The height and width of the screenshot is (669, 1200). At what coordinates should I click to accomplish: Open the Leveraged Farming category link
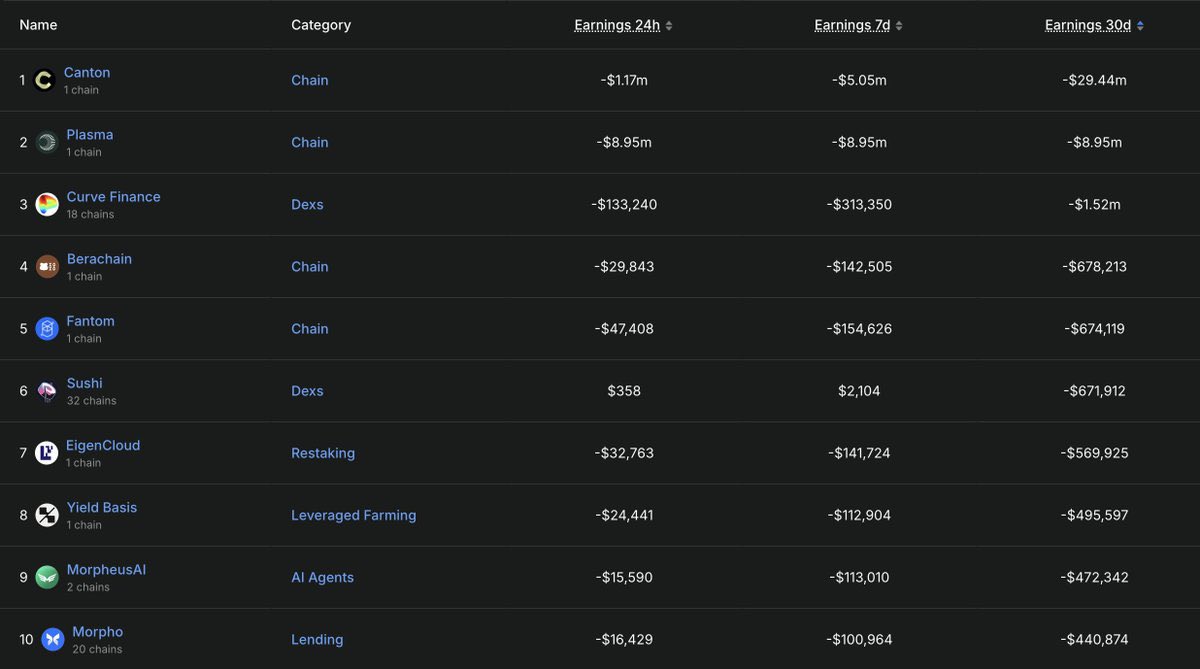click(354, 515)
